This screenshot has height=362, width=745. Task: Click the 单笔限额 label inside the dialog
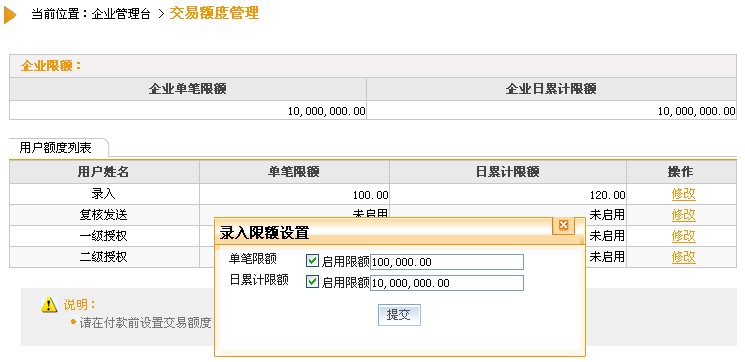click(253, 259)
